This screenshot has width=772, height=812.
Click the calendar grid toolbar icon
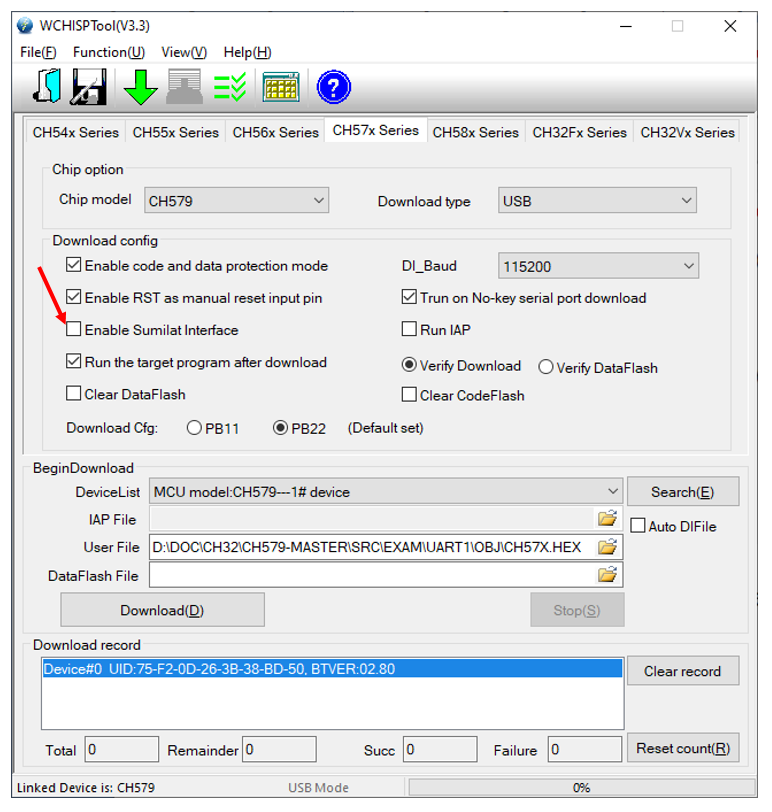point(281,87)
